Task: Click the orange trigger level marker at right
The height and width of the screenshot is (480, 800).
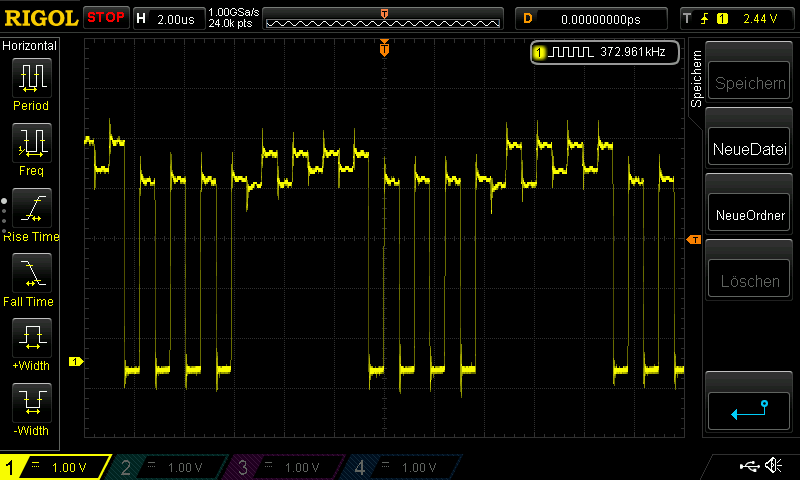Action: pos(694,239)
